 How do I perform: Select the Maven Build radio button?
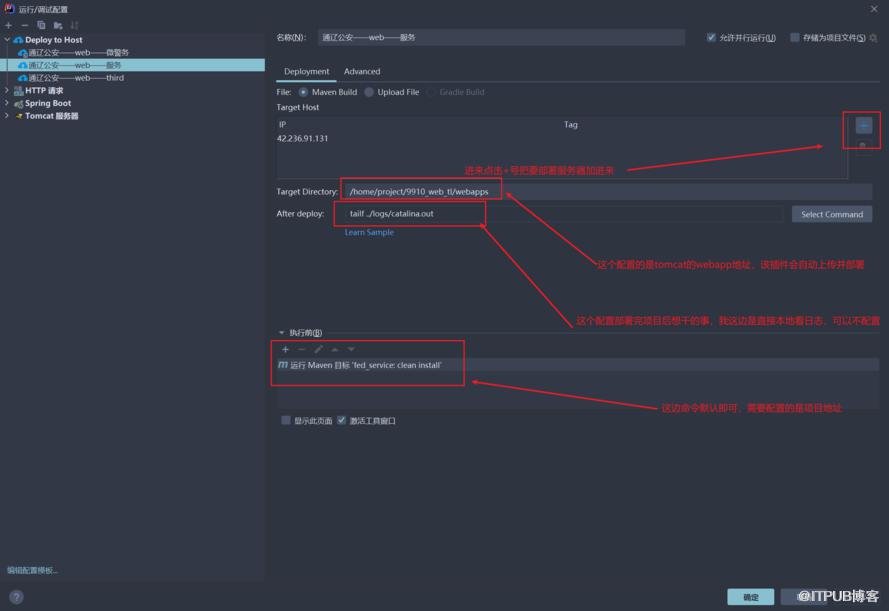pyautogui.click(x=303, y=92)
